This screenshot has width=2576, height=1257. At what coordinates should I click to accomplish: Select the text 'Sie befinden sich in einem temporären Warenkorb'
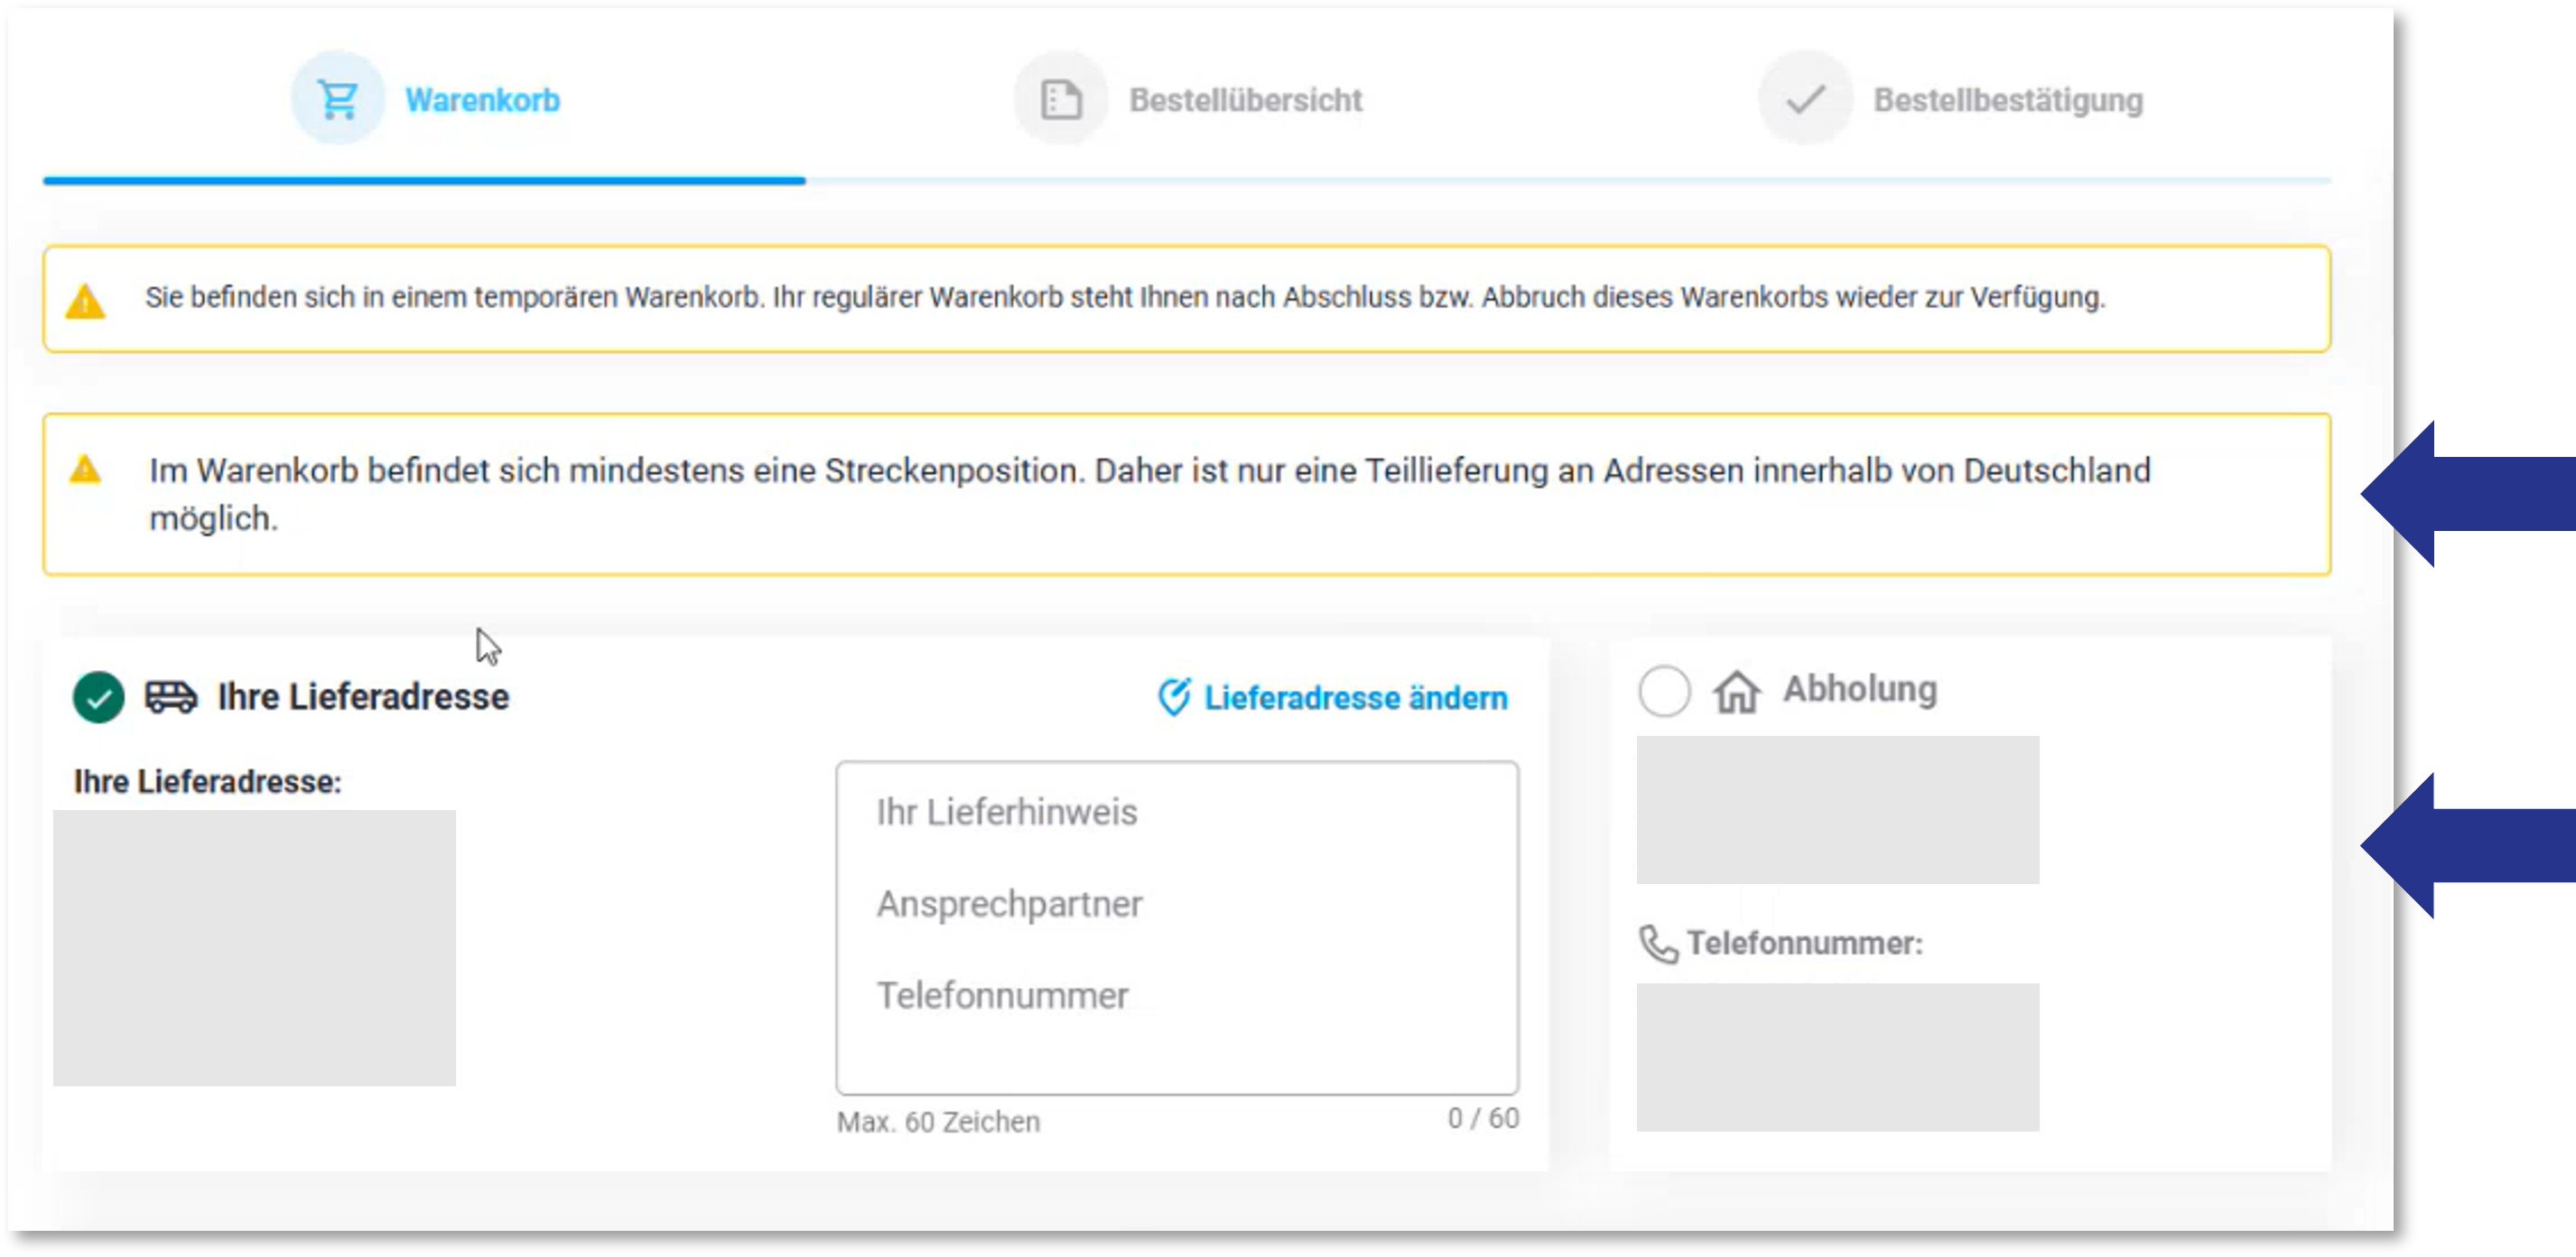[453, 297]
